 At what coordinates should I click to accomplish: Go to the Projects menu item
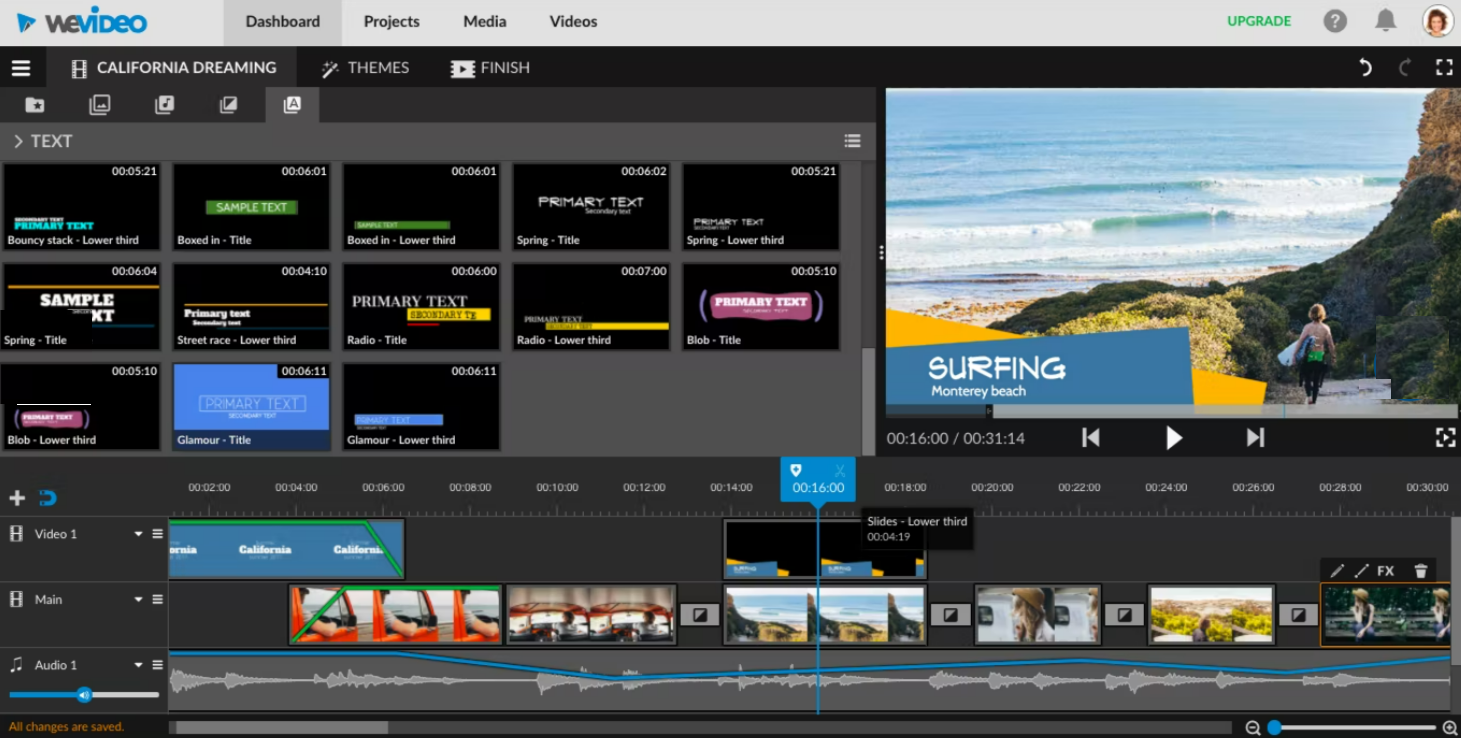coord(391,21)
